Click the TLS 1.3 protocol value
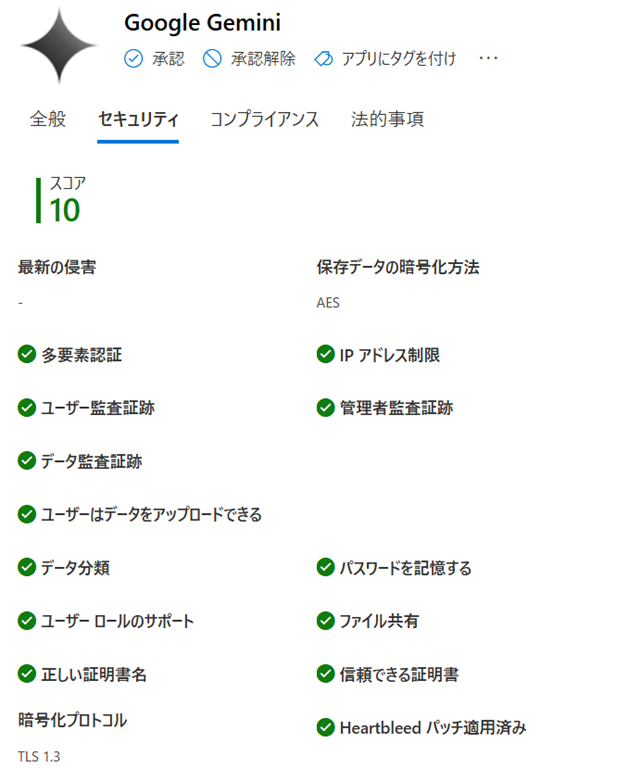This screenshot has height=768, width=641. pyautogui.click(x=40, y=756)
